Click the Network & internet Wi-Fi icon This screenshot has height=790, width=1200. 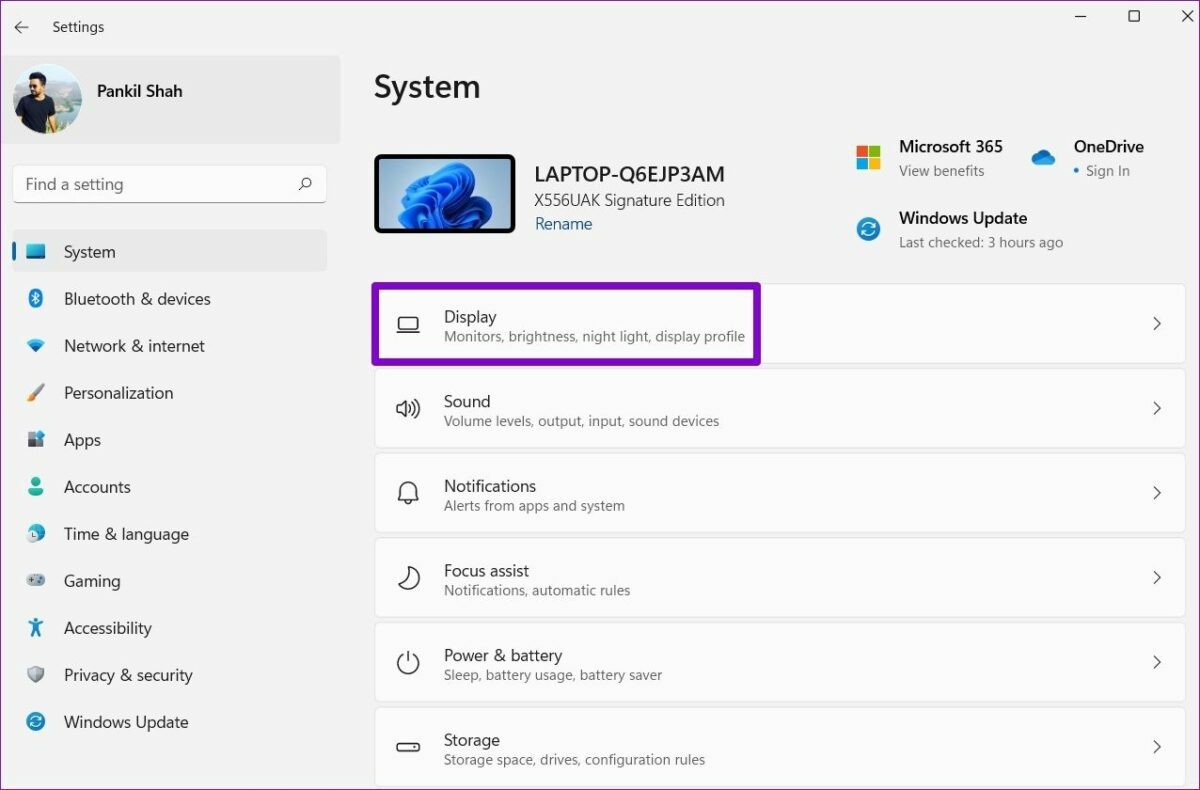click(36, 346)
